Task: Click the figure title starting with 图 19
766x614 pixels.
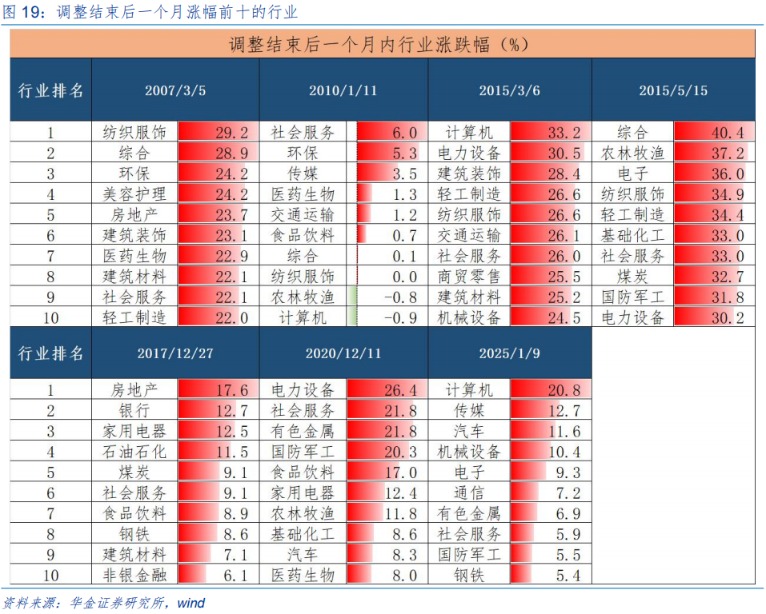Action: [x=150, y=12]
